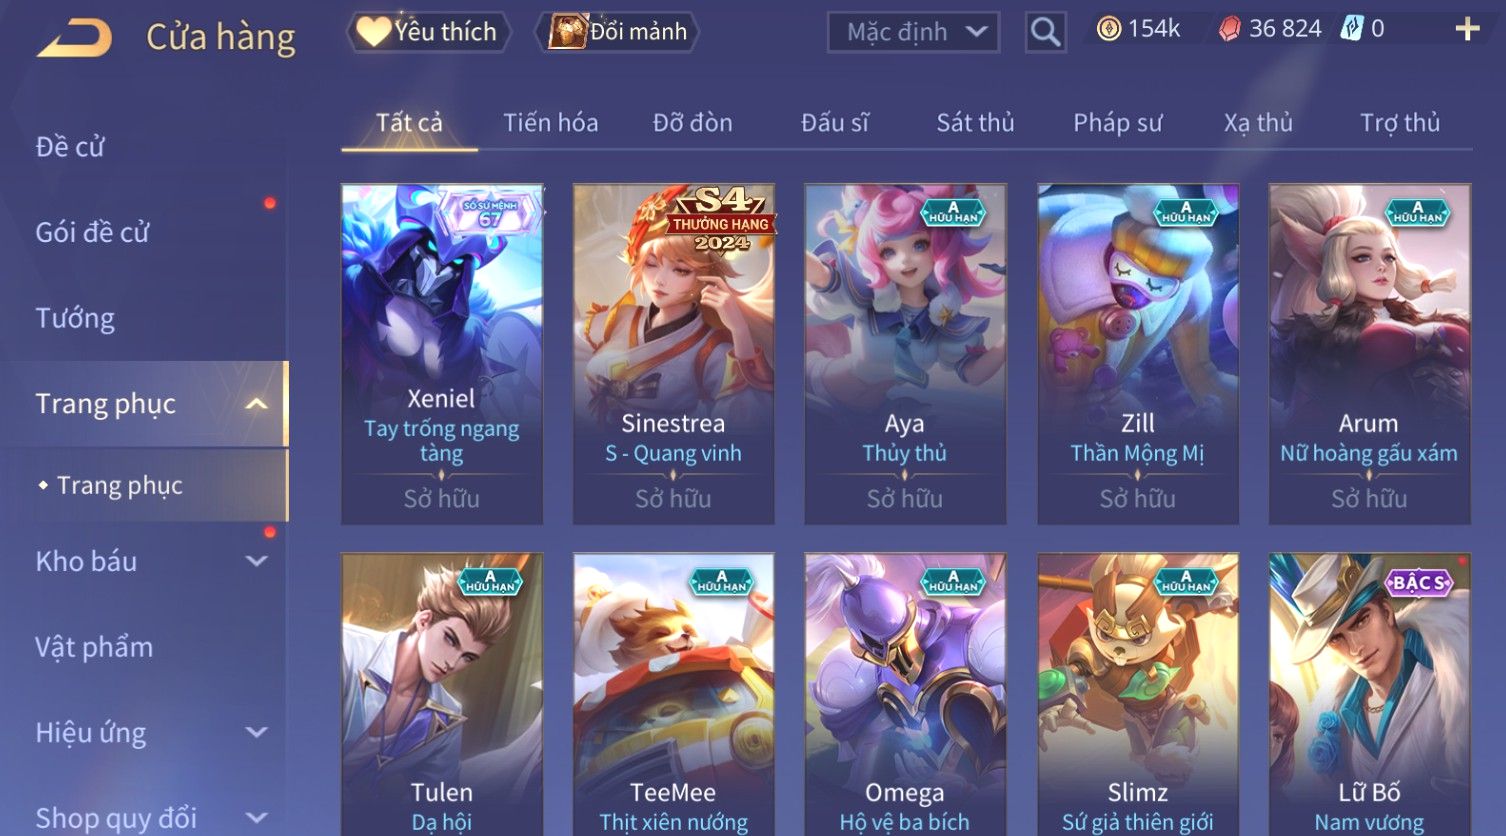
Task: Click the blue ticket icon showing 0
Action: tap(1352, 29)
